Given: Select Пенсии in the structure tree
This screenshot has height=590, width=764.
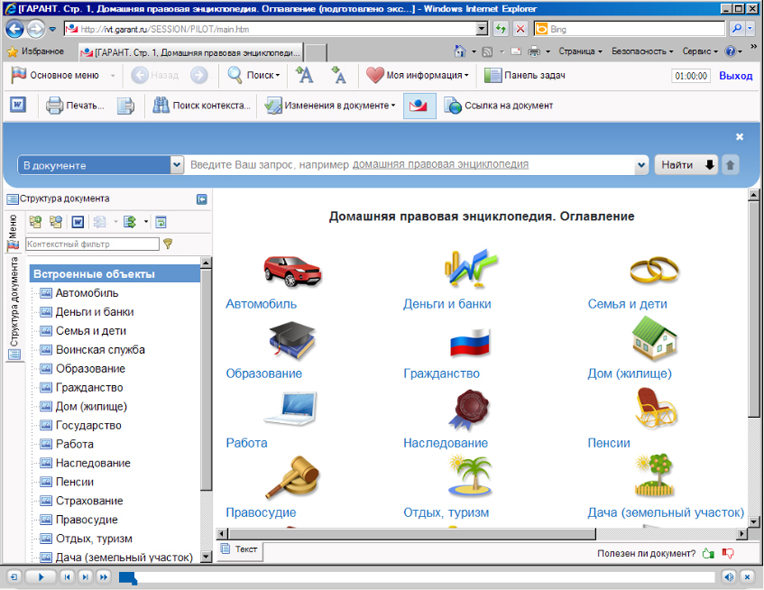Looking at the screenshot, I should tap(75, 482).
